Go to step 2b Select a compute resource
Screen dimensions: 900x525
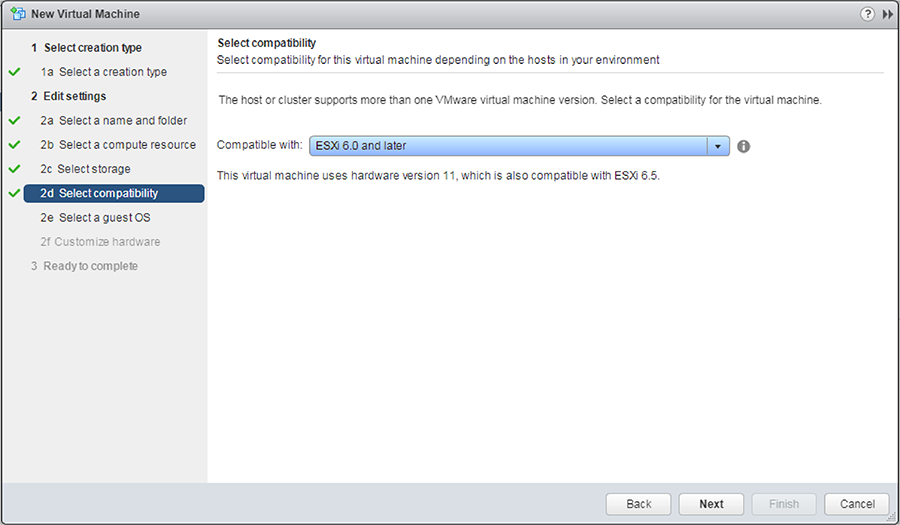pos(118,145)
